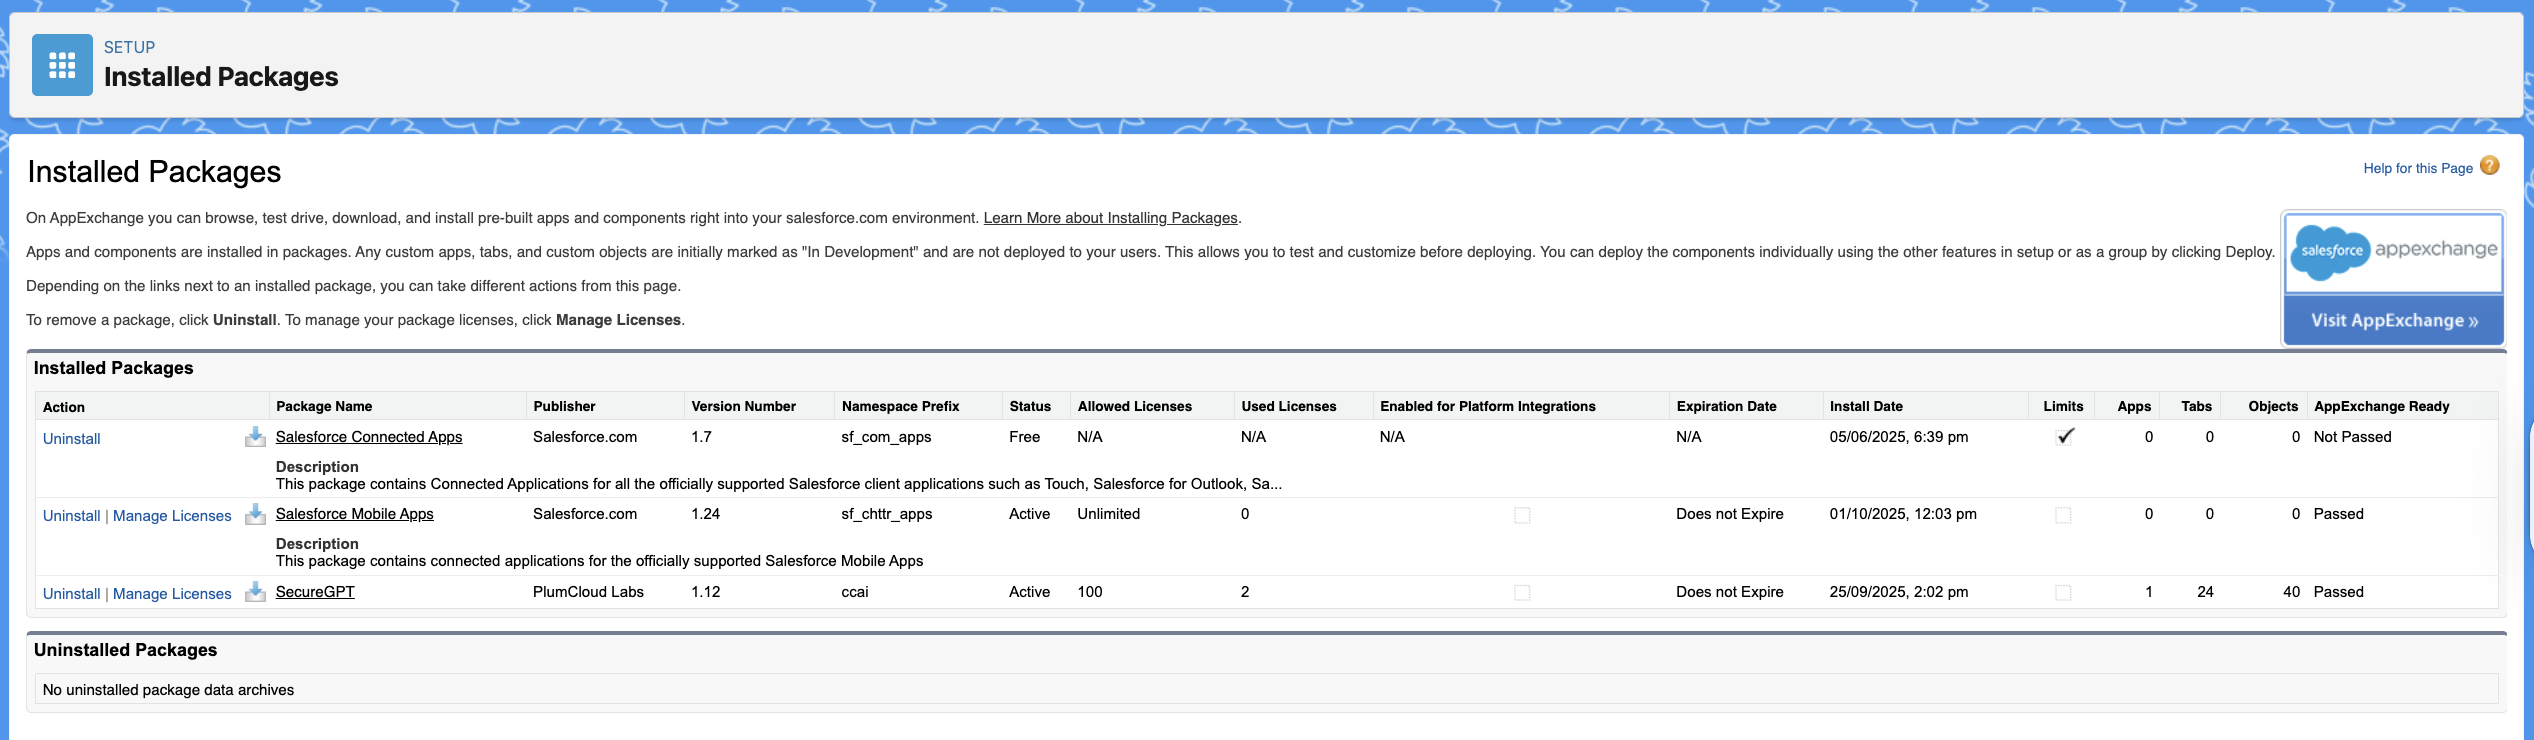Click the orange Help question mark icon

tap(2489, 166)
